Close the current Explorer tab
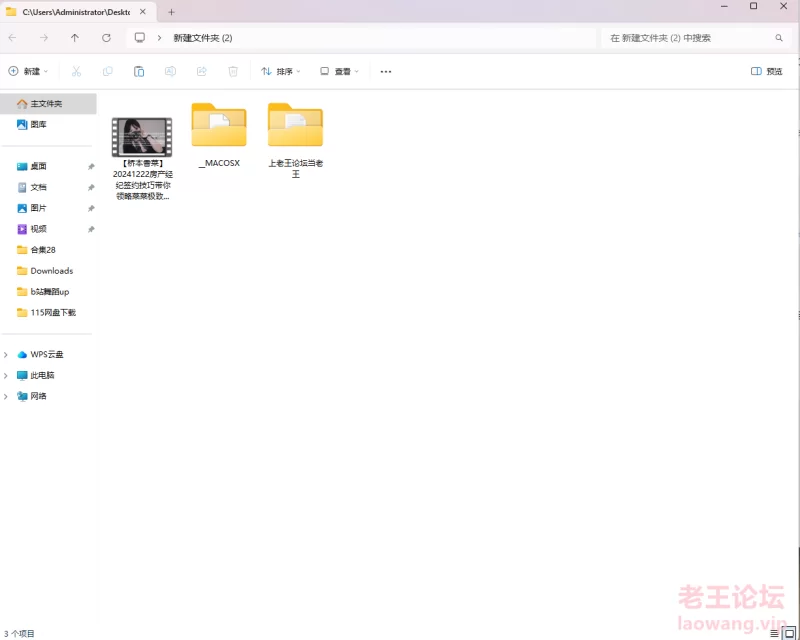The height and width of the screenshot is (640, 800). pyautogui.click(x=143, y=11)
